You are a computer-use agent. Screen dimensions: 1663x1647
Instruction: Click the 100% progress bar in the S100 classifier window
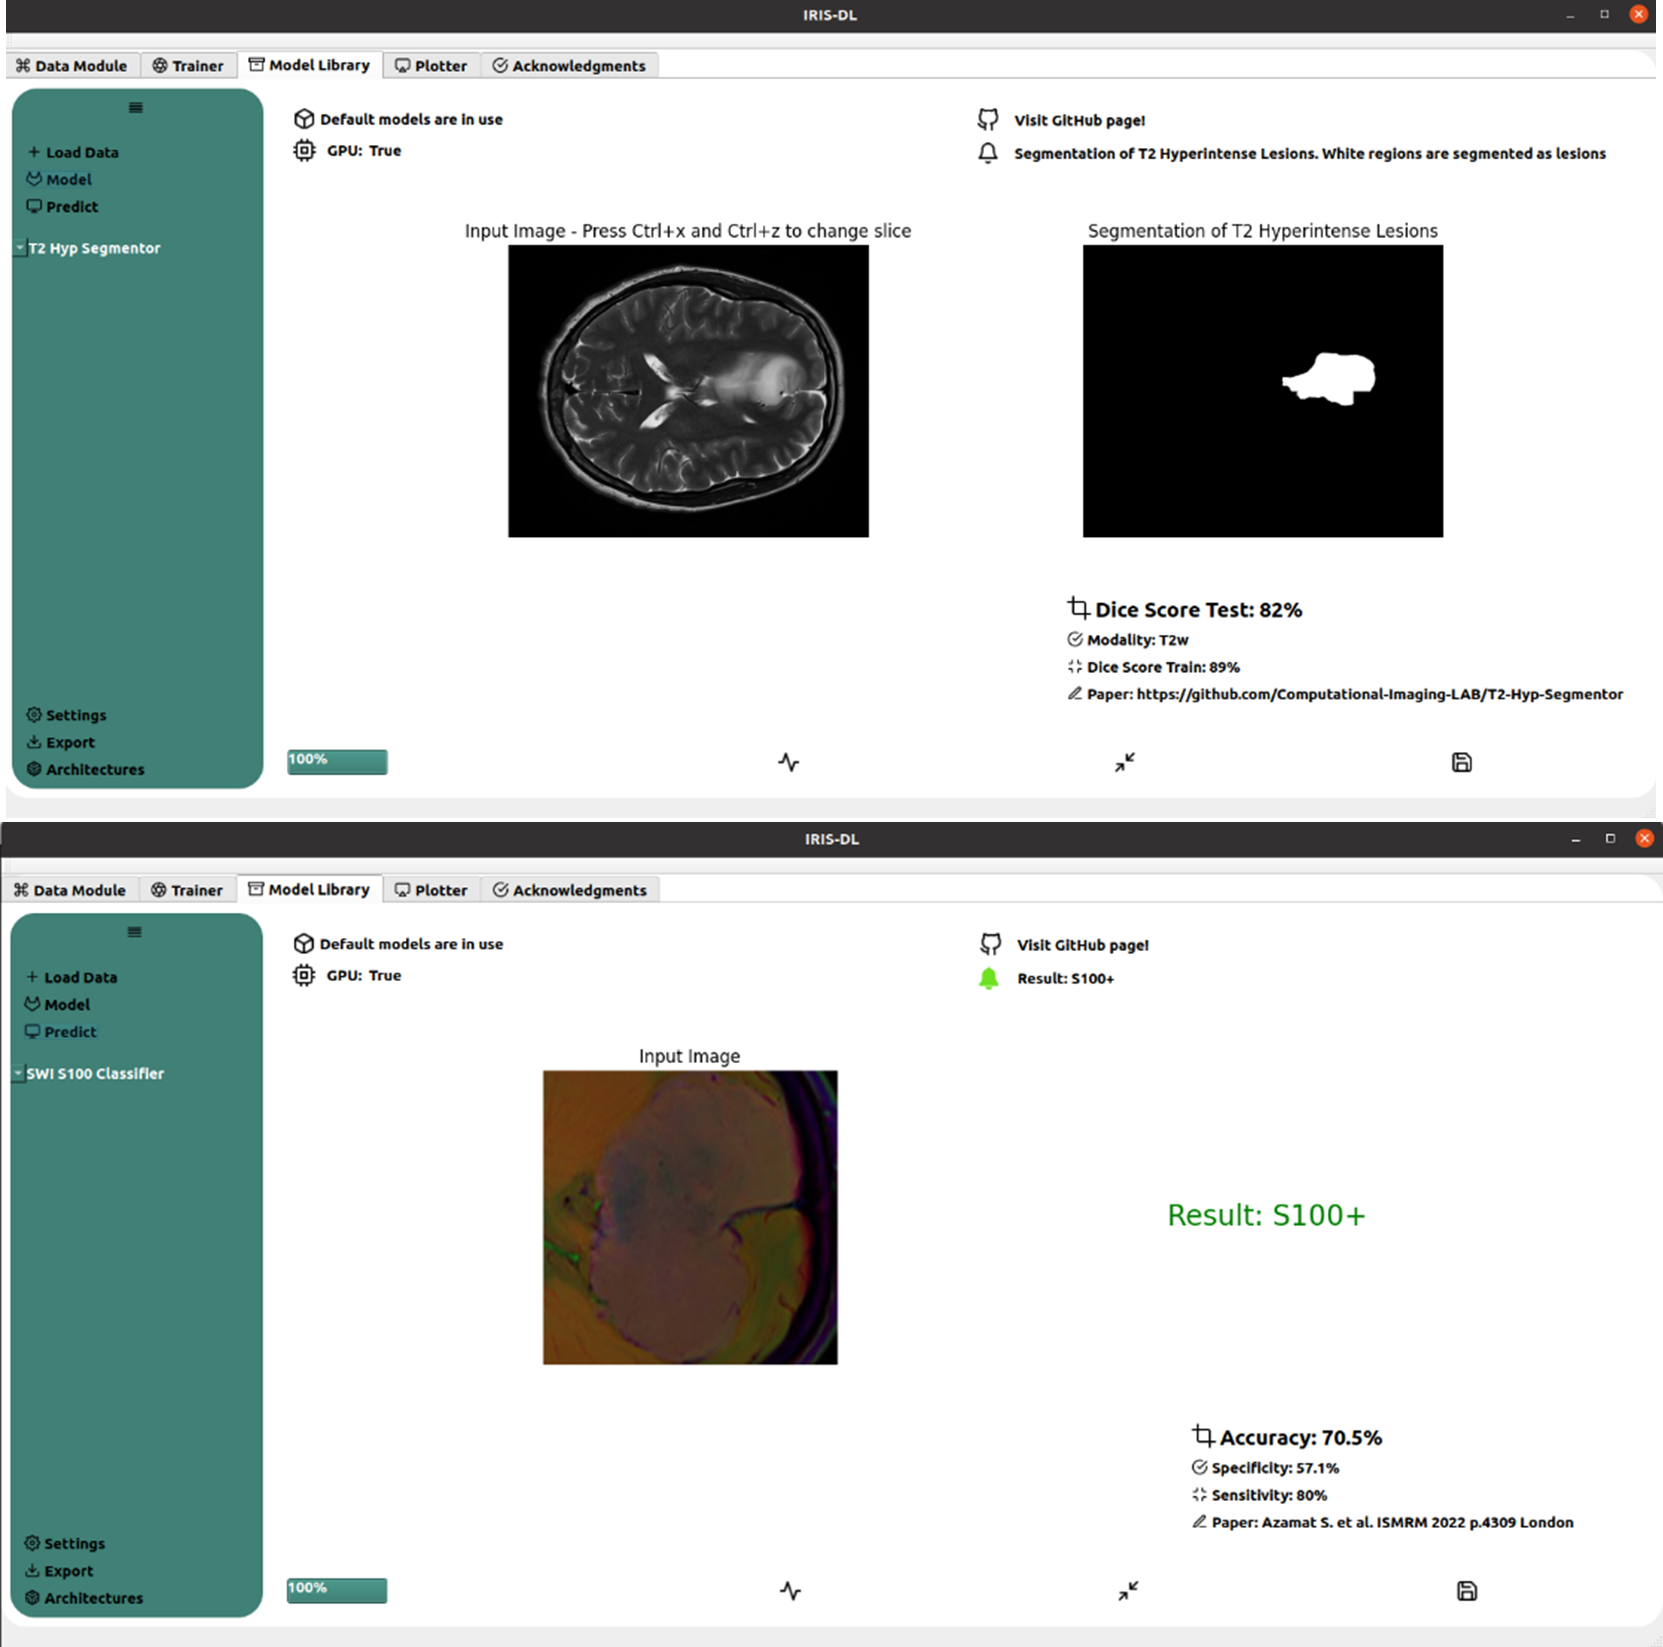[x=337, y=1590]
